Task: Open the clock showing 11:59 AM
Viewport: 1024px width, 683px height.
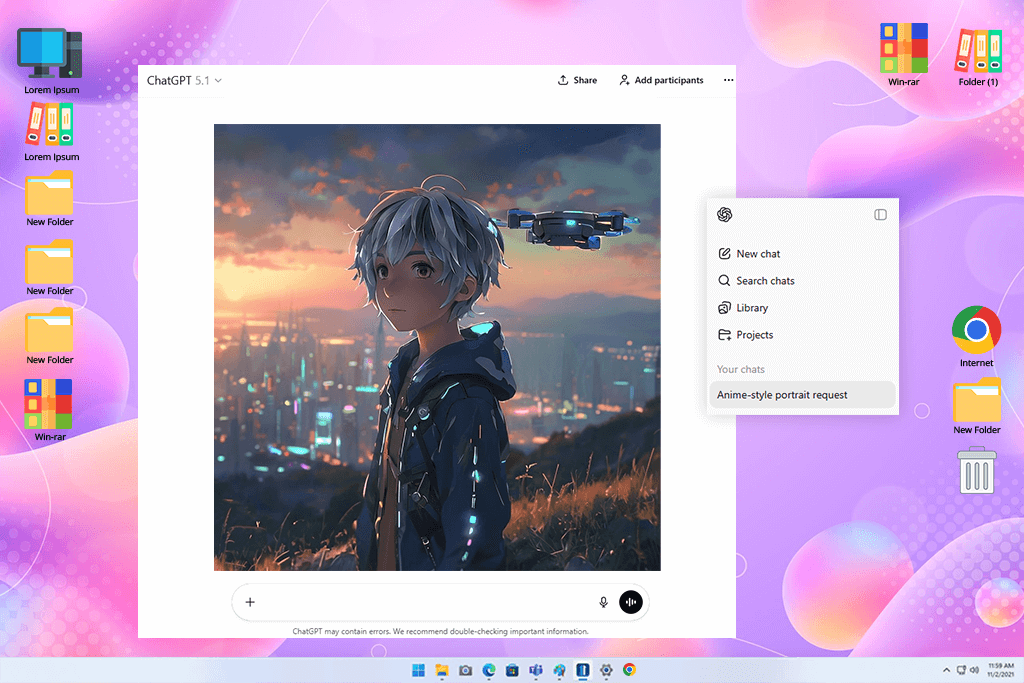Action: (1000, 670)
